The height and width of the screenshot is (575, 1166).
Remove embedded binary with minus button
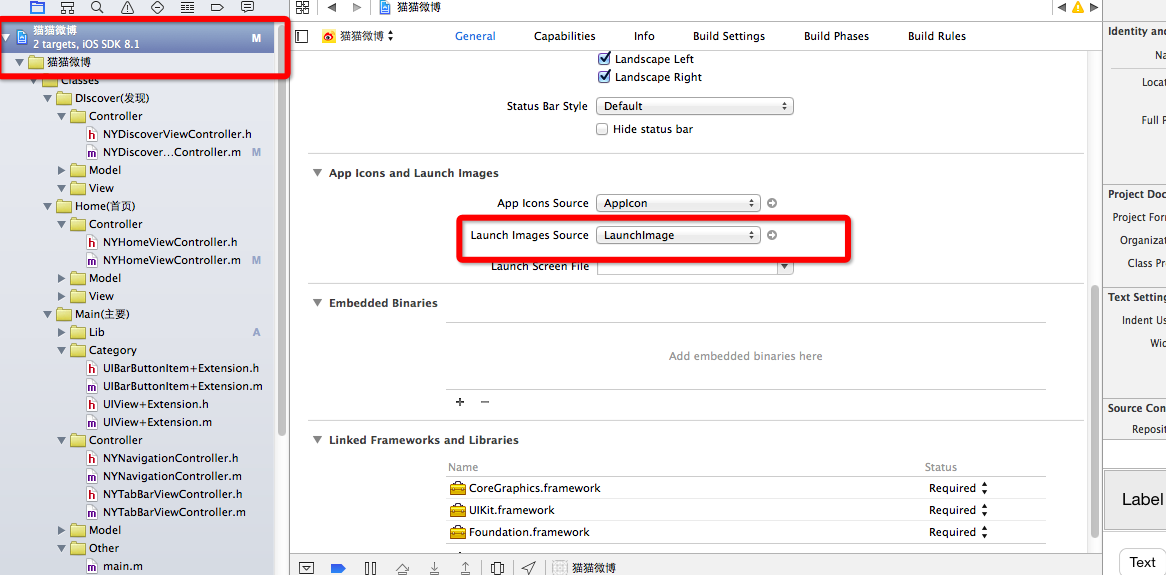tap(485, 402)
